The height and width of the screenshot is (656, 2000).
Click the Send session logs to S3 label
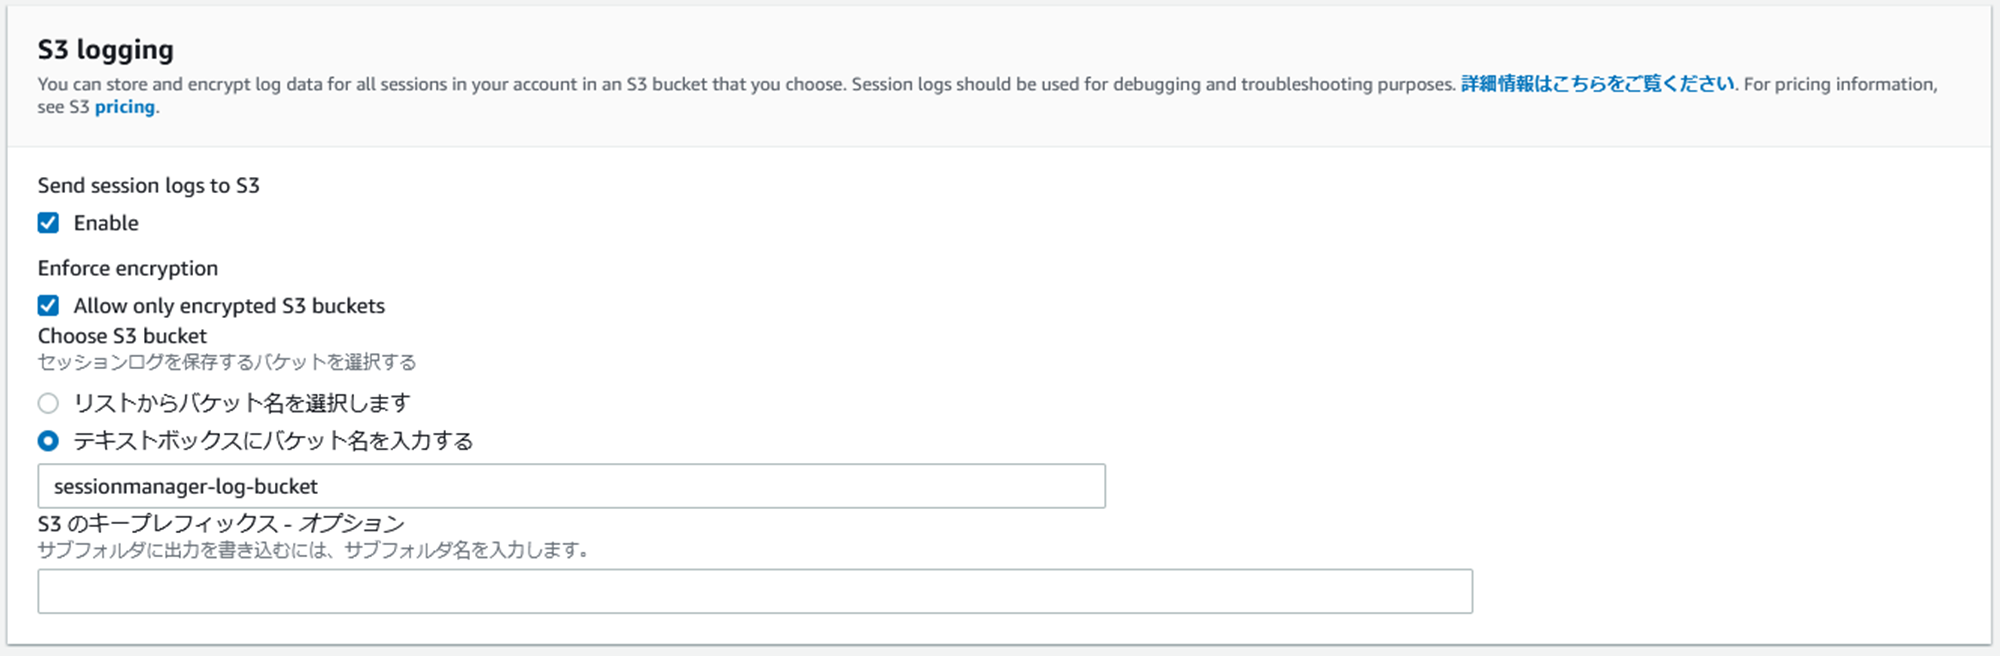[149, 185]
